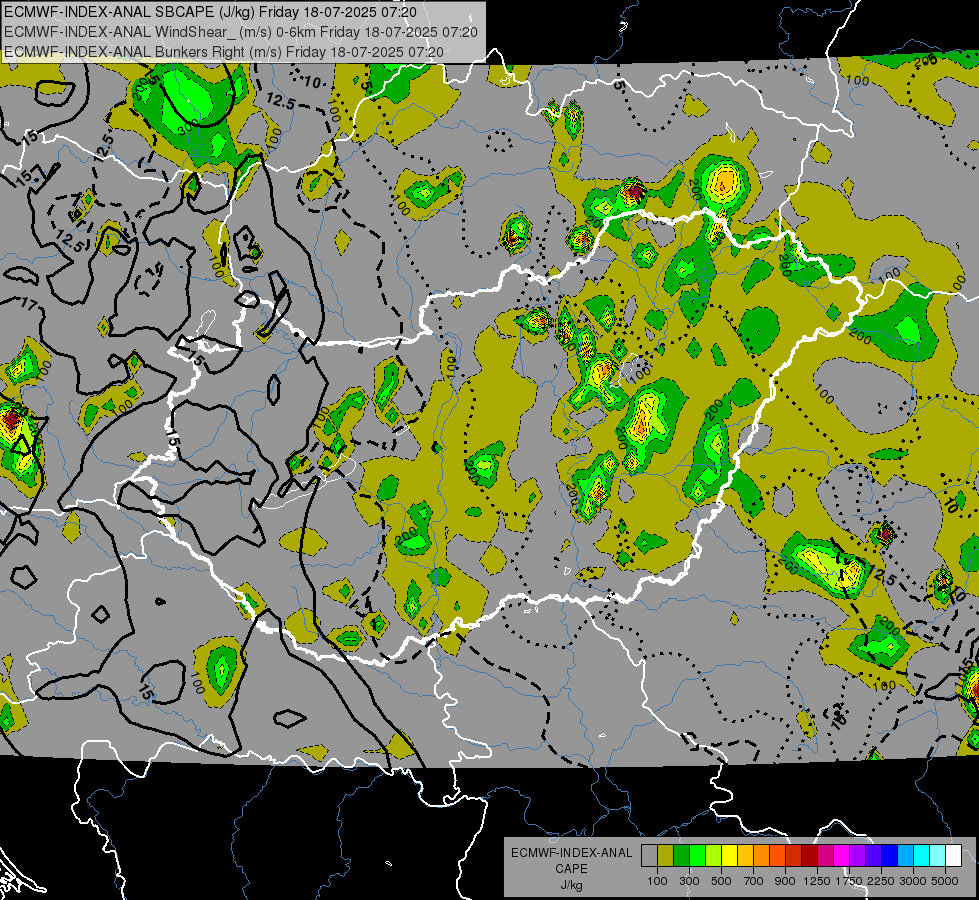The height and width of the screenshot is (900, 979).
Task: Pick the pure blue legend swatch
Action: (x=890, y=856)
